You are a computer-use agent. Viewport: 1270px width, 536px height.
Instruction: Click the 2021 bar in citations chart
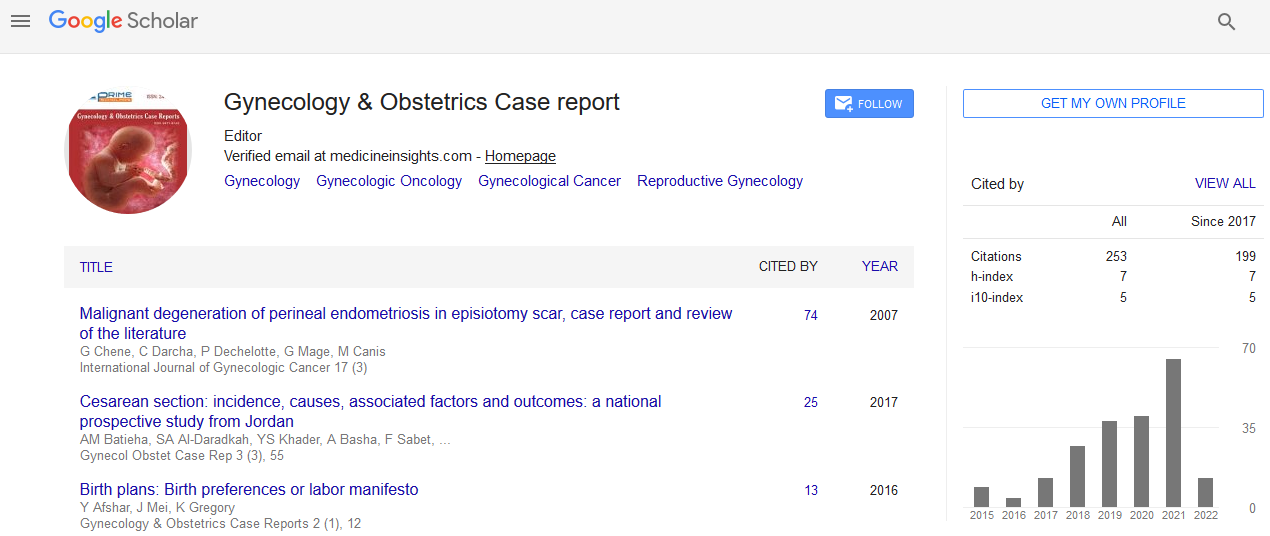pos(1173,432)
